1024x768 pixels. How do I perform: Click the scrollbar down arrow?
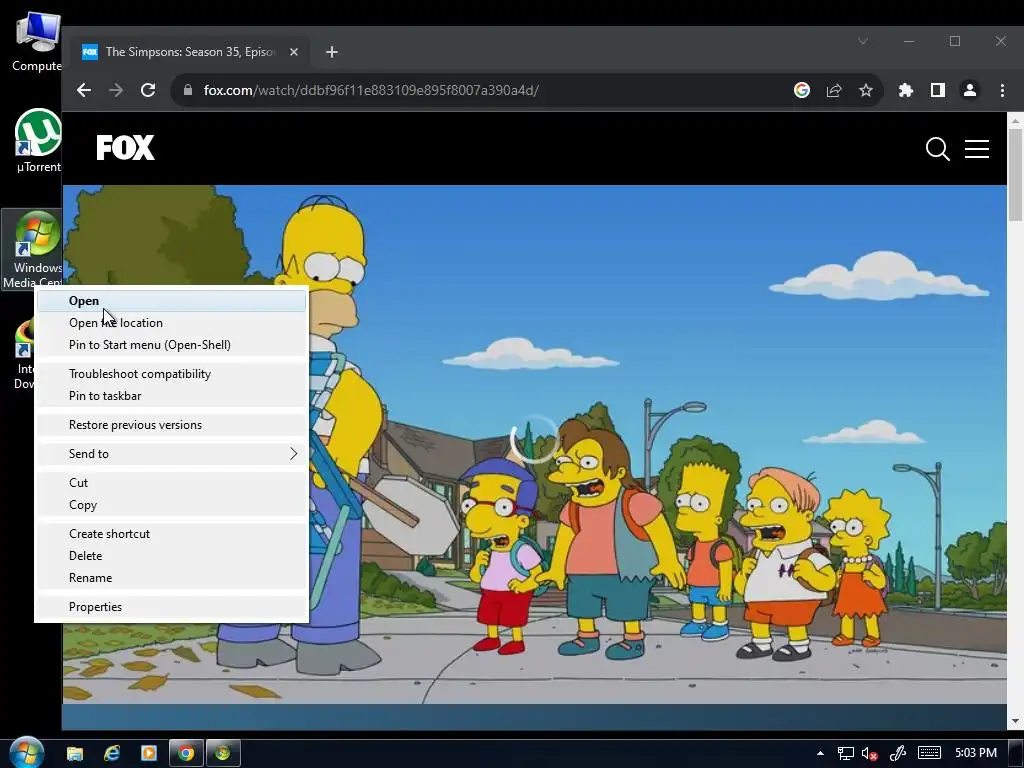coord(1015,721)
